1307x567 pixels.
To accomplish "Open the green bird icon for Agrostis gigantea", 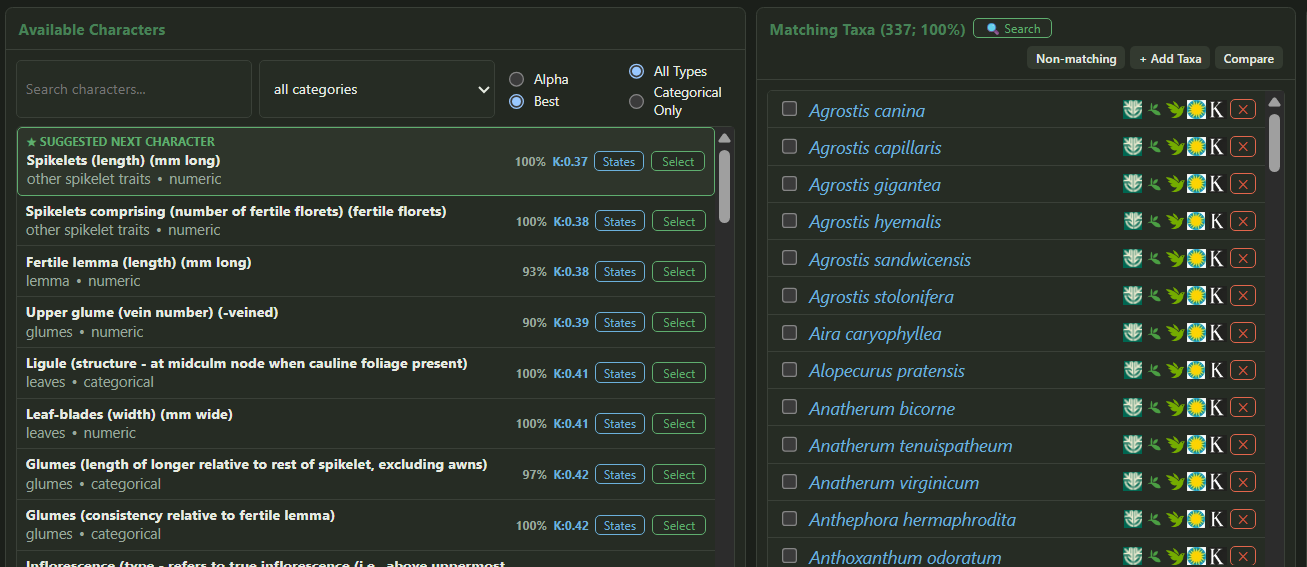I will pos(1175,184).
